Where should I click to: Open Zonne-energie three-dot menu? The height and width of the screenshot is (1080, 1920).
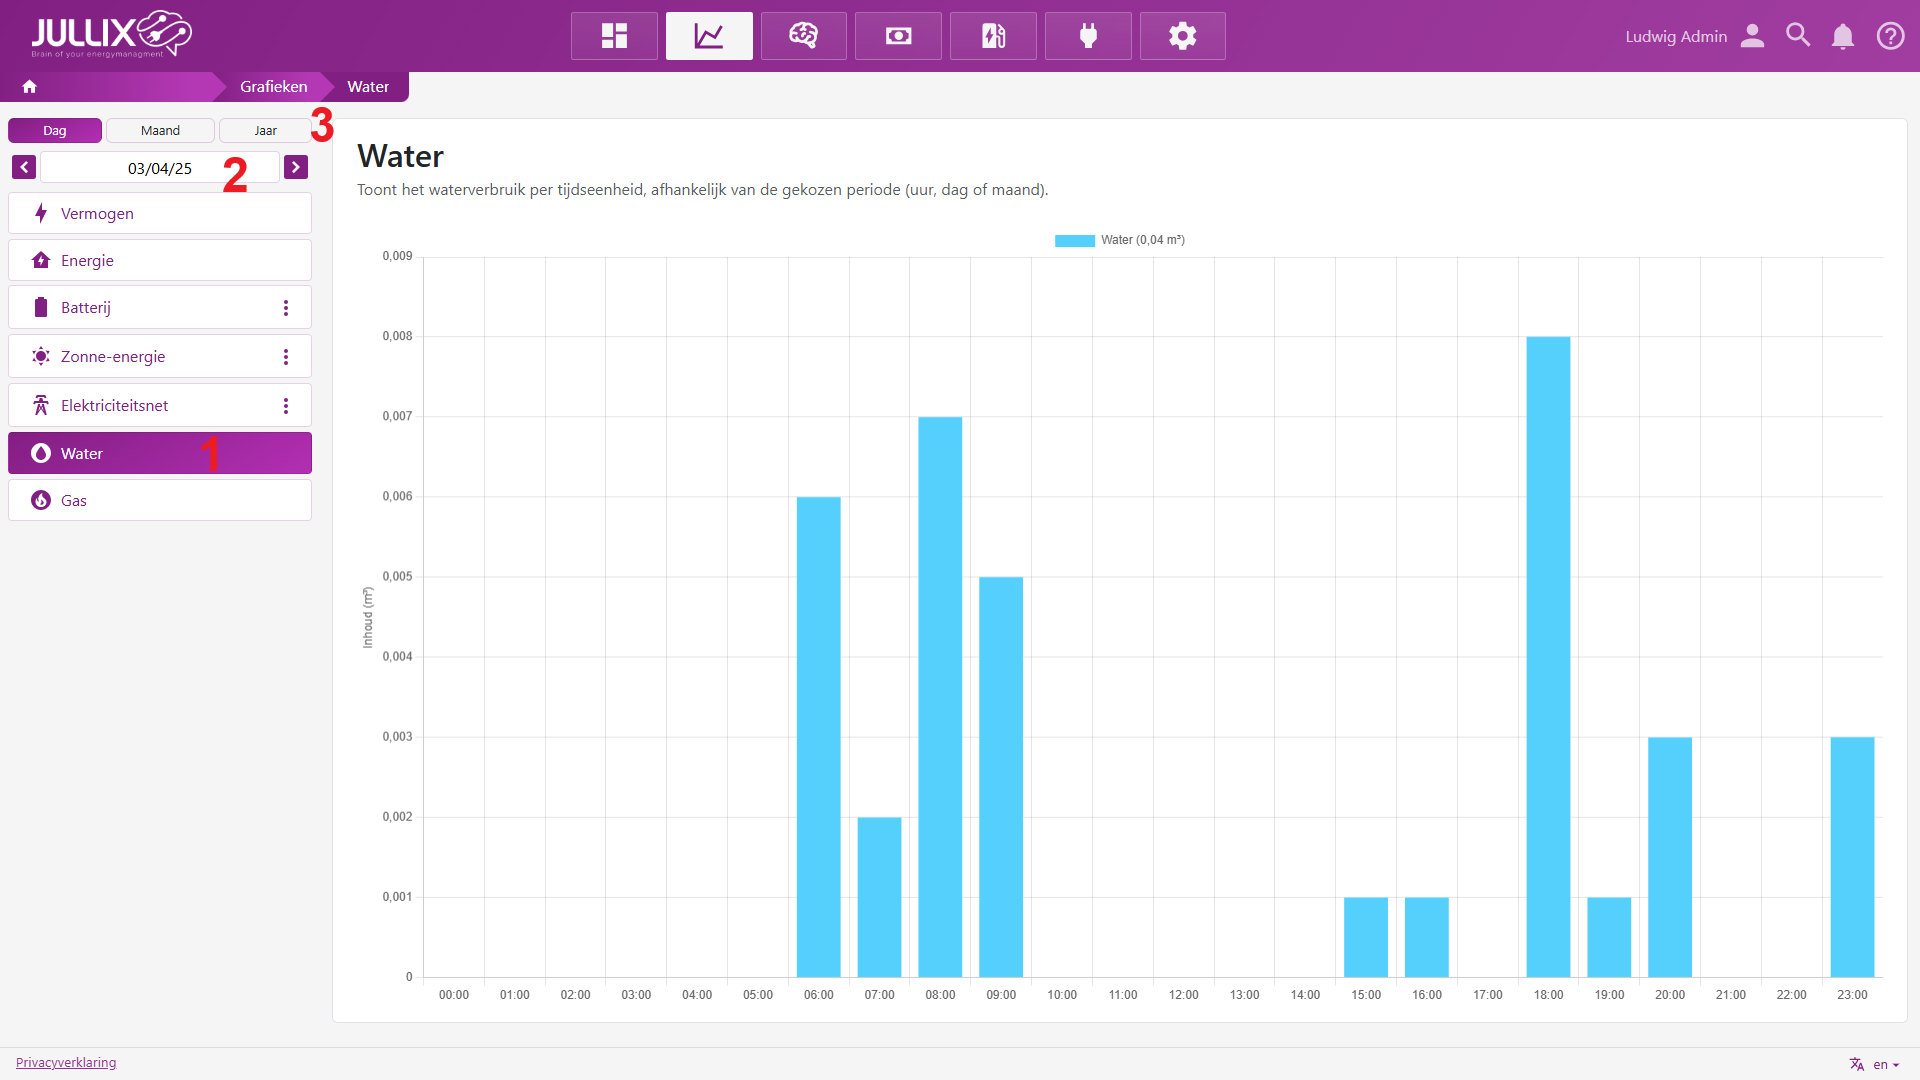[x=286, y=357]
